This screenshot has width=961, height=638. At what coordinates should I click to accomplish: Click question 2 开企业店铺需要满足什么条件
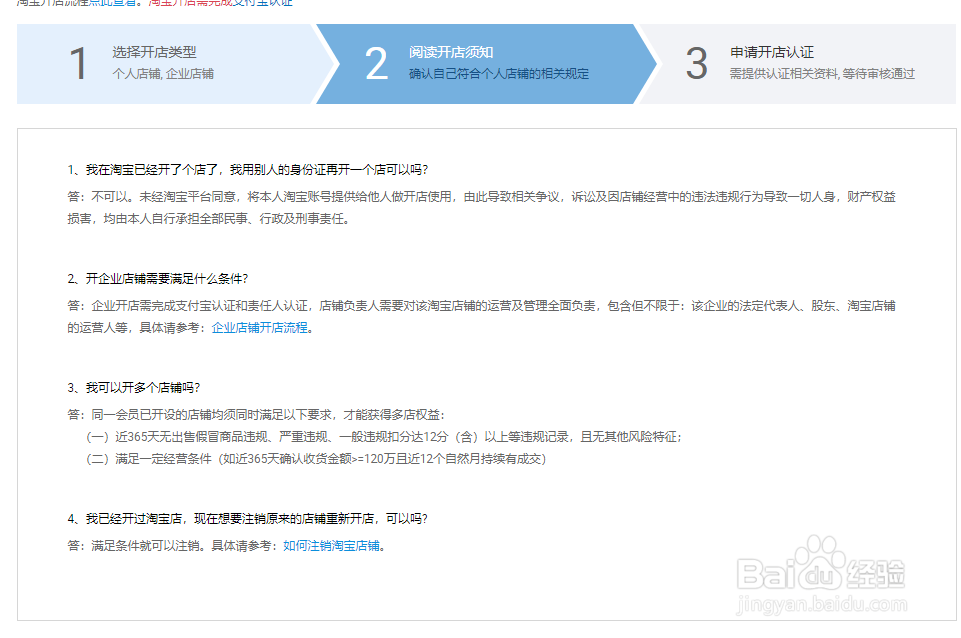point(158,279)
